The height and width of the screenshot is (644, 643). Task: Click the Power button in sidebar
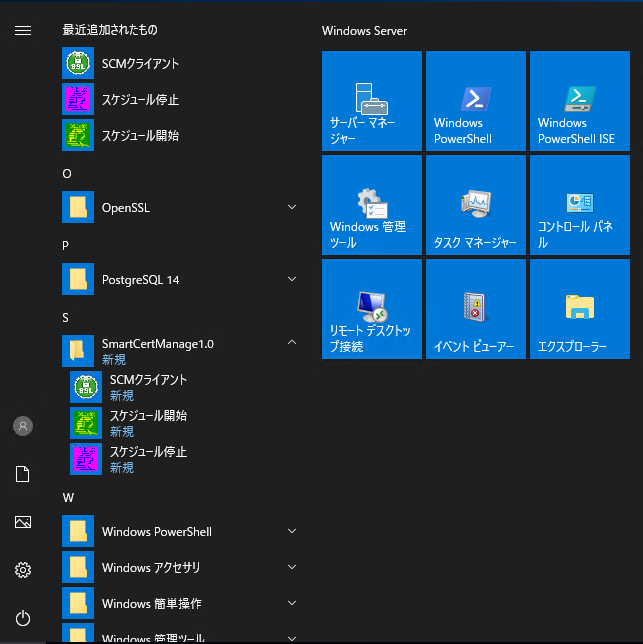coord(23,618)
